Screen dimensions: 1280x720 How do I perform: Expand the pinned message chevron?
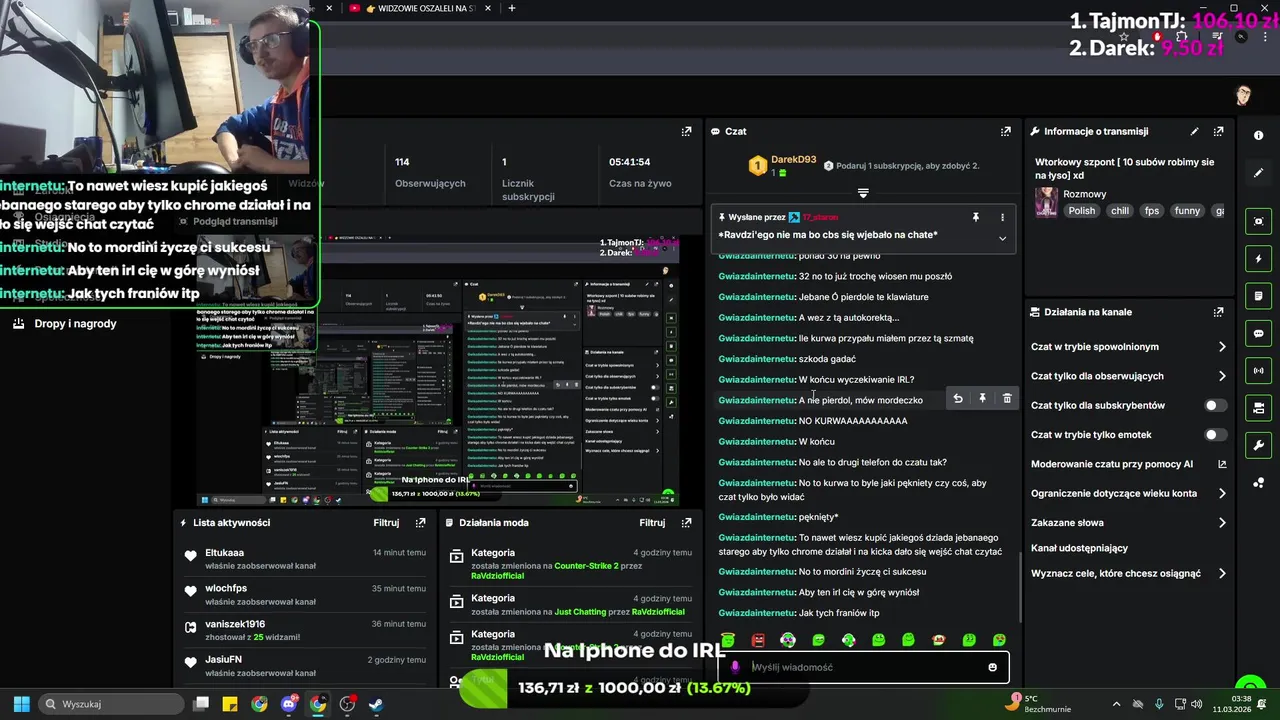(1002, 238)
